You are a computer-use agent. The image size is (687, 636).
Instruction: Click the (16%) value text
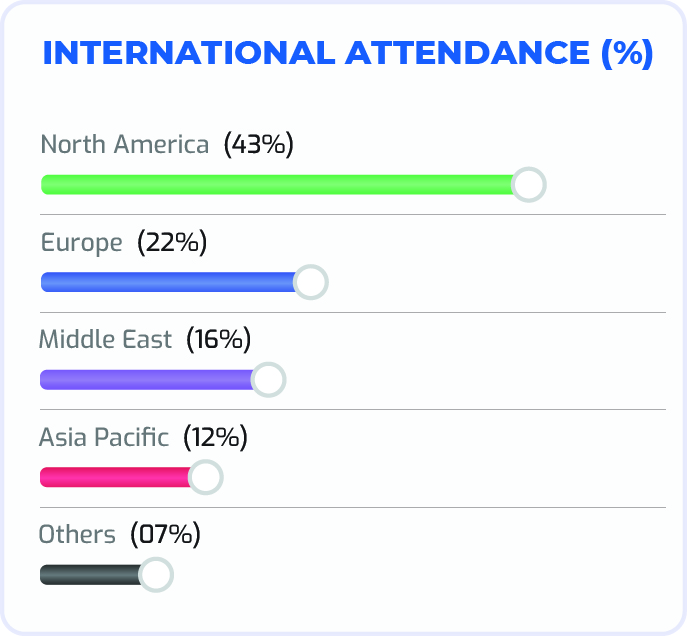tap(218, 340)
